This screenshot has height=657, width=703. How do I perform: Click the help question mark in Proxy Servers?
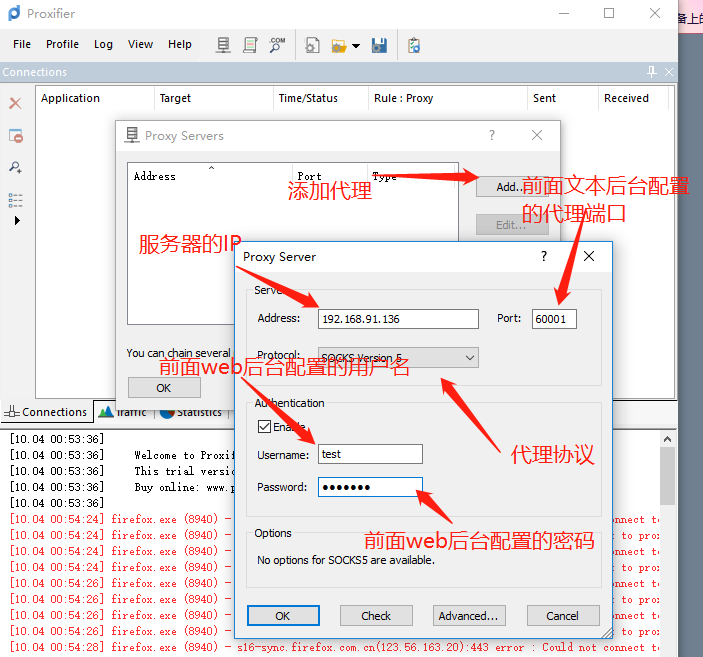(492, 135)
